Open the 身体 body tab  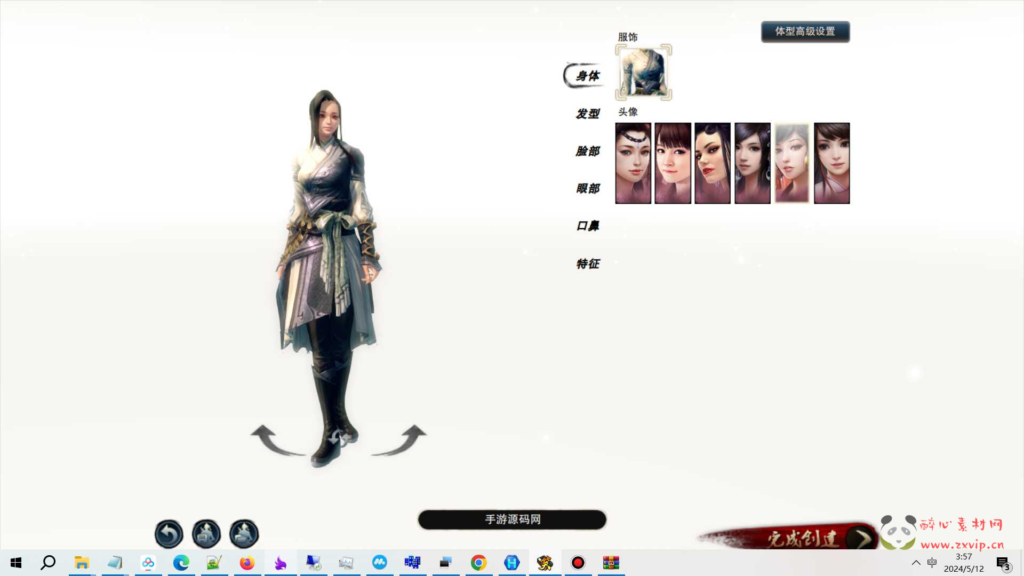click(x=587, y=76)
